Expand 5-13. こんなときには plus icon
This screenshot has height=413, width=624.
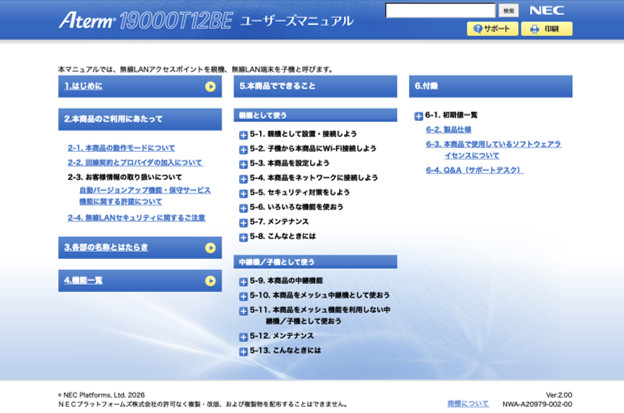click(x=243, y=352)
